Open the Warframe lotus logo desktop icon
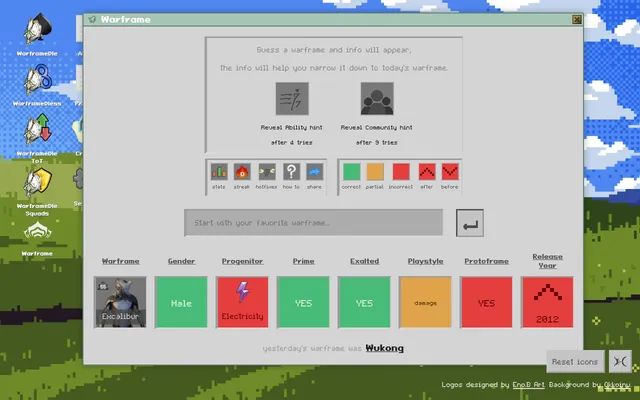The image size is (640, 400). [x=37, y=231]
